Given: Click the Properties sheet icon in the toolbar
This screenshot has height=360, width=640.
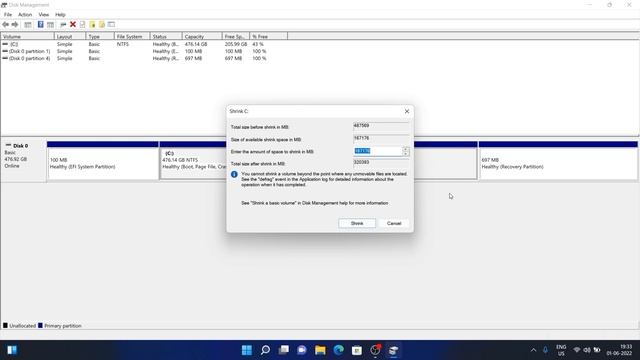Looking at the screenshot, I should point(82,24).
